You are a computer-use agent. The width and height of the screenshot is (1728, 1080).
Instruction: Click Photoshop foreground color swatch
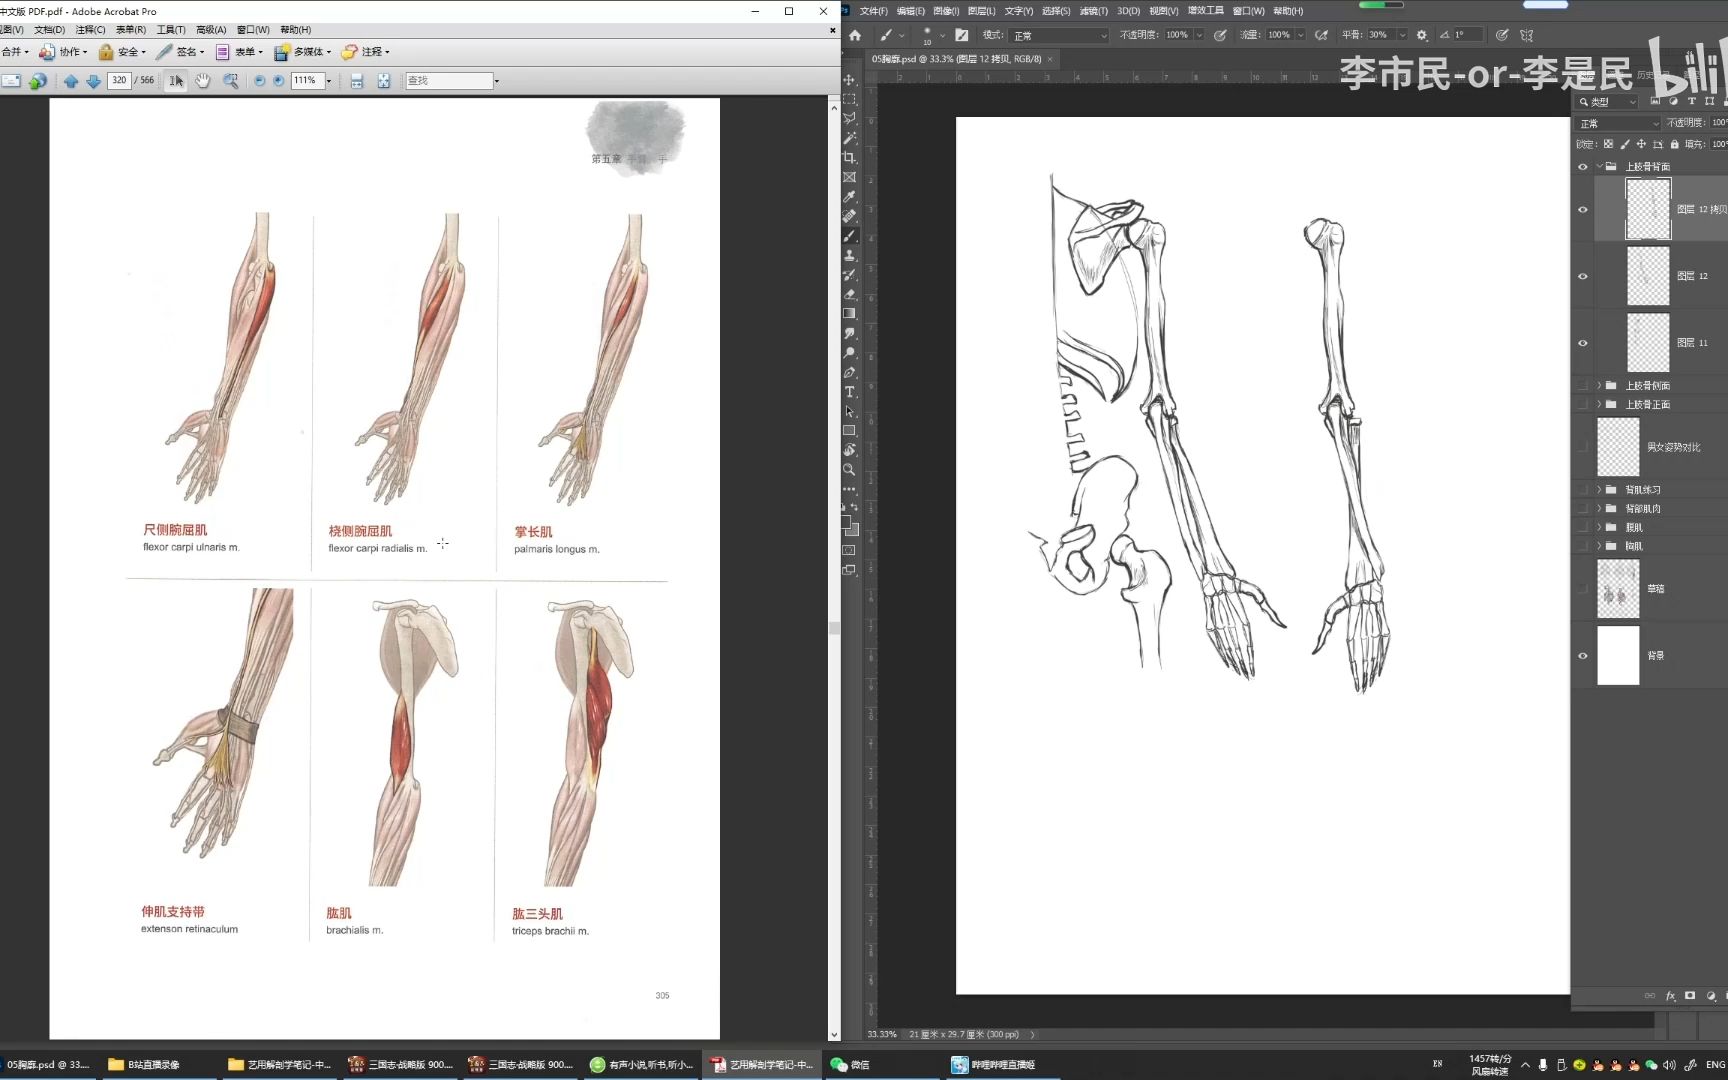pos(846,522)
